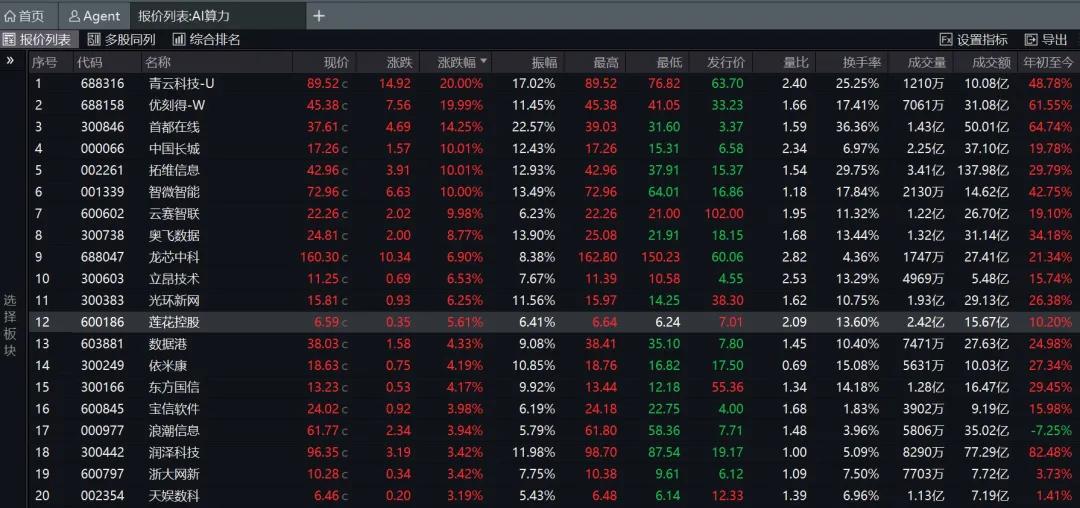Sort by 代码 column header

90,63
